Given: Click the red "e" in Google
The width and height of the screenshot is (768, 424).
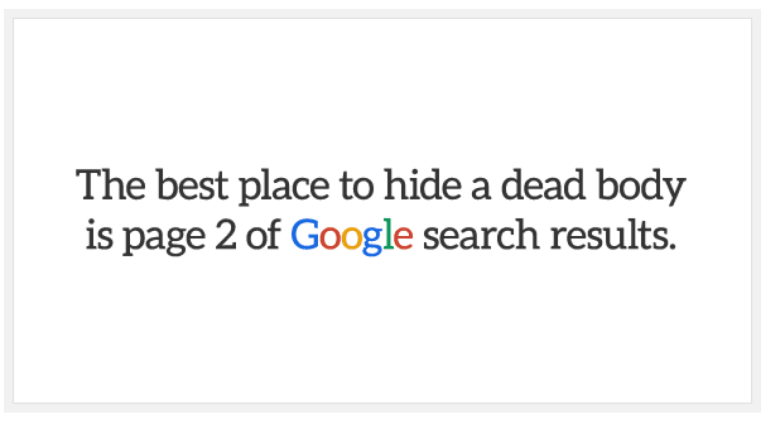Looking at the screenshot, I should (x=401, y=239).
